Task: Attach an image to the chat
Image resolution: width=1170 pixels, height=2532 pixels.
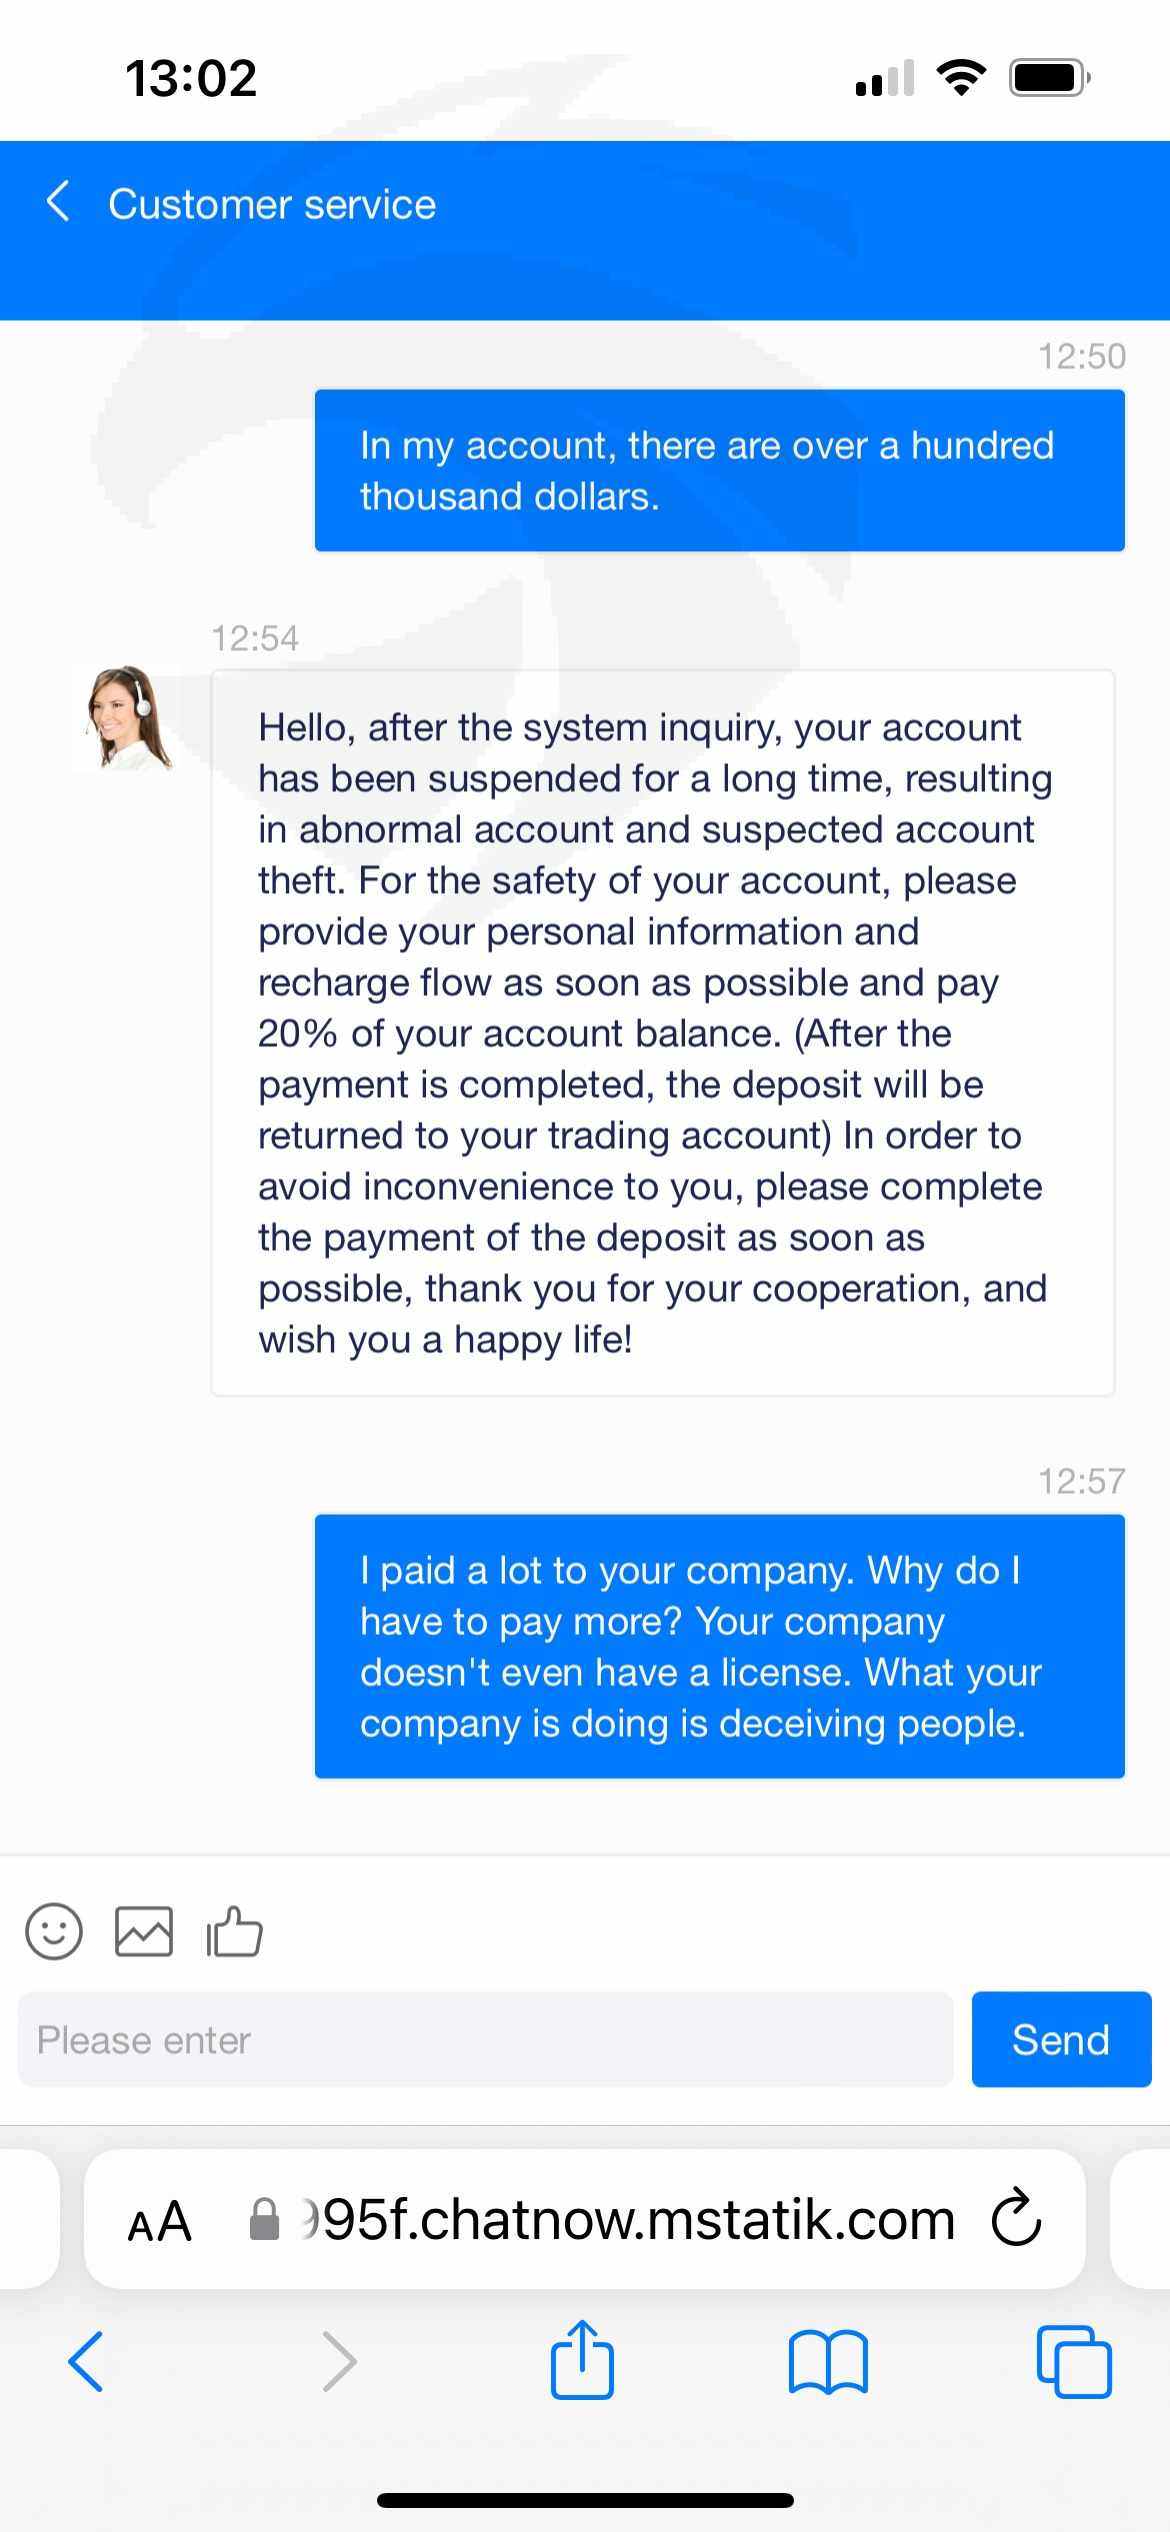Action: [144, 1930]
